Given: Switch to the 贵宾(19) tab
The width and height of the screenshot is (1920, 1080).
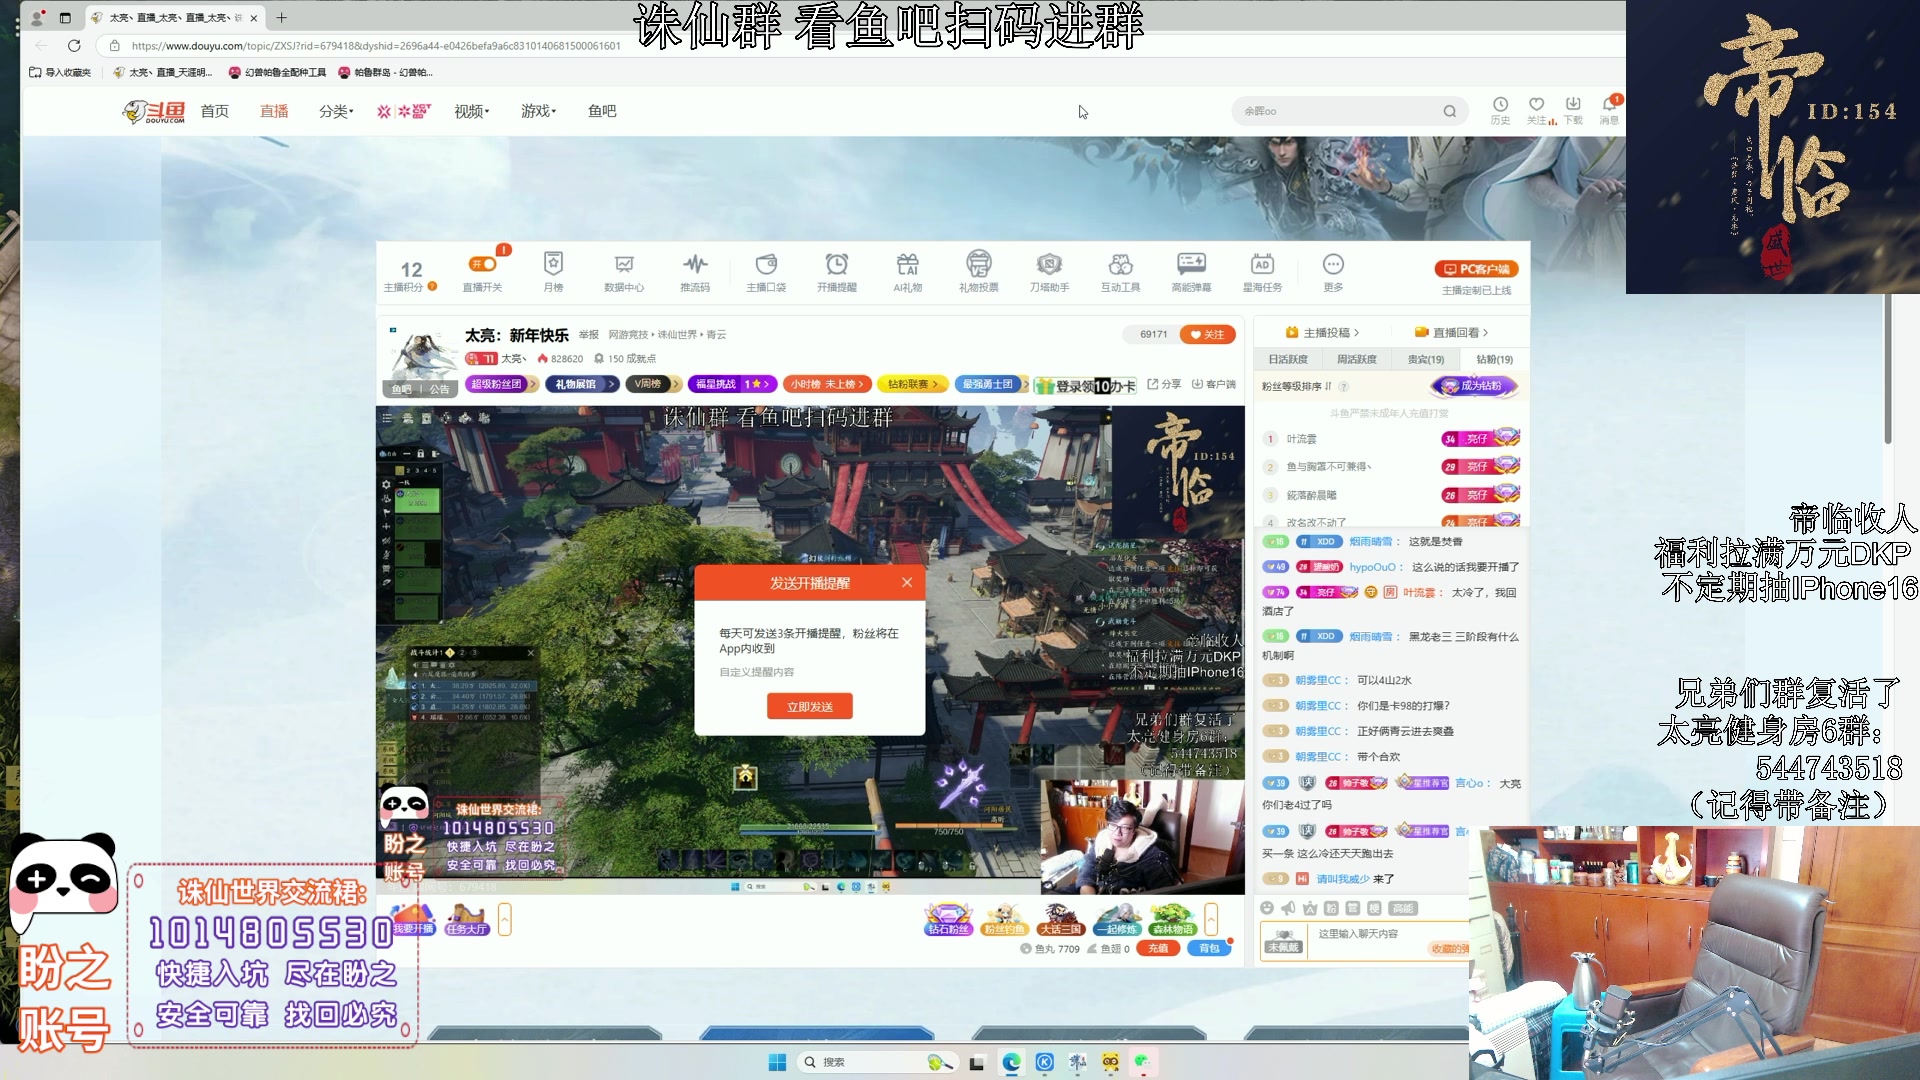Looking at the screenshot, I should tap(1426, 359).
